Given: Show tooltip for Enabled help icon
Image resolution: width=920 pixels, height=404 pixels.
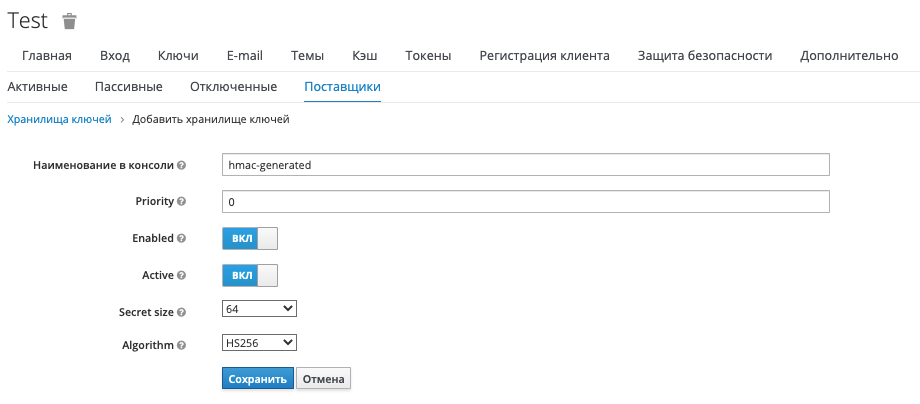Looking at the screenshot, I should point(182,239).
